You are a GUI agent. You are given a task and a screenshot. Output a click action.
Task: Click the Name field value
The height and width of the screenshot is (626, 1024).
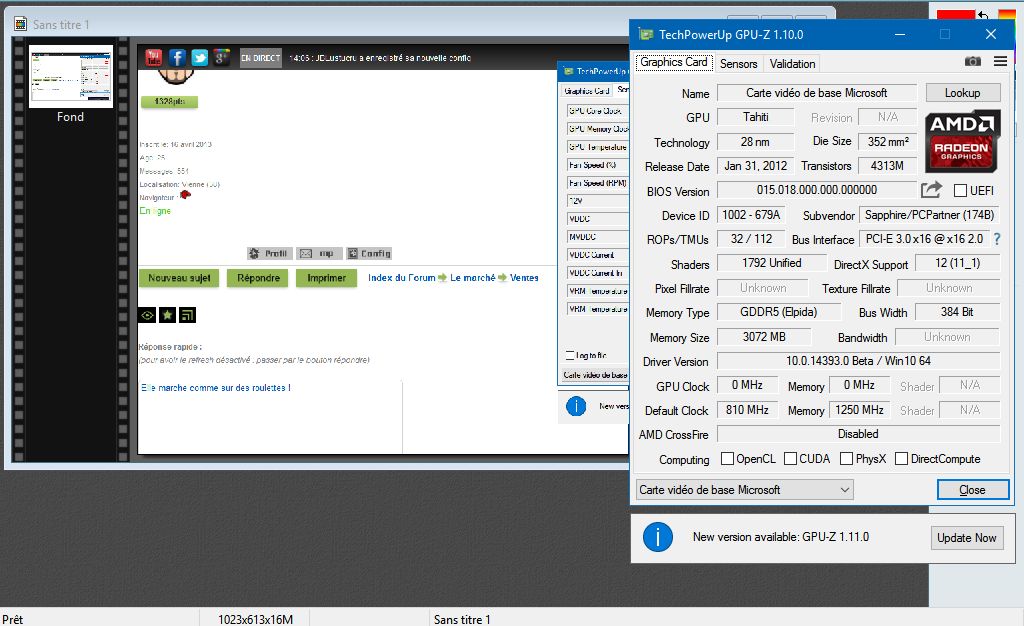pyautogui.click(x=816, y=93)
